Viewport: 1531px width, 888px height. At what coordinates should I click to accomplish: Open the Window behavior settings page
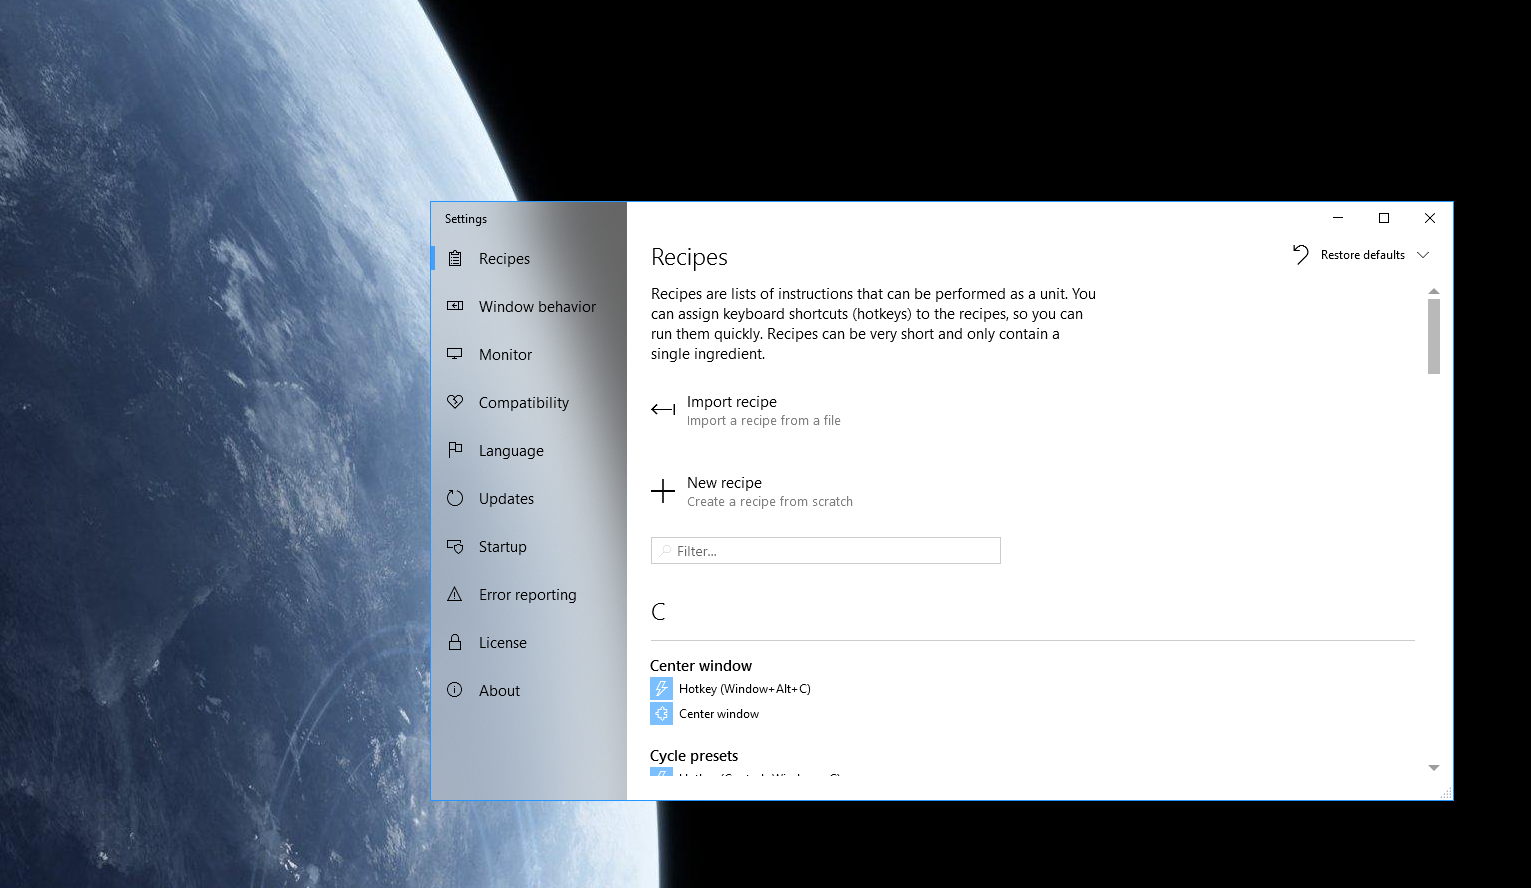tap(536, 307)
